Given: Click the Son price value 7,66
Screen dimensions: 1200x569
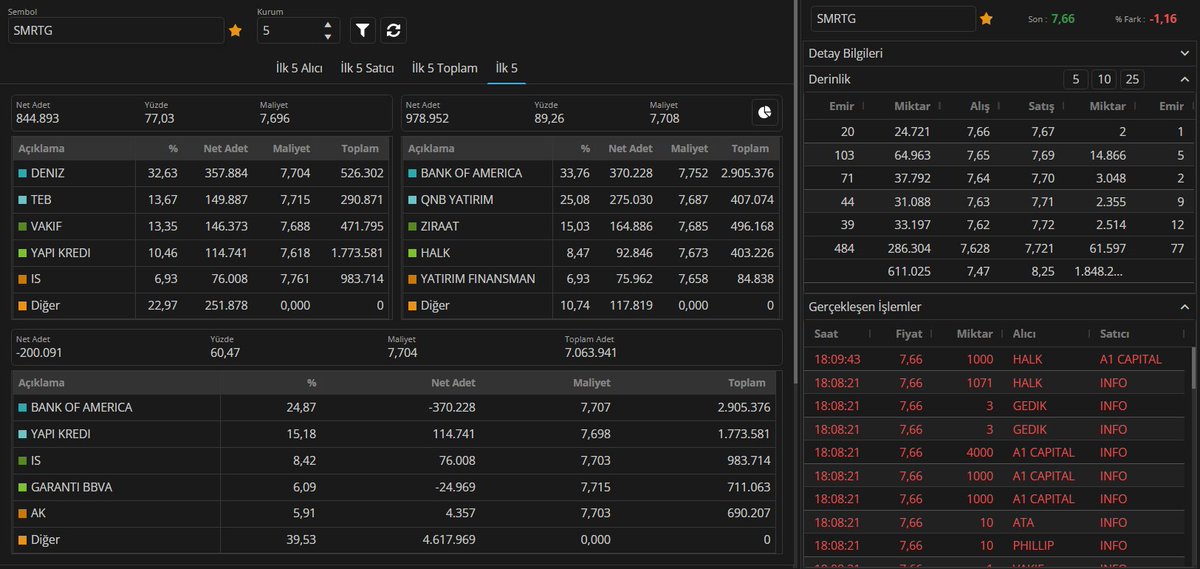Looking at the screenshot, I should click(x=1063, y=19).
